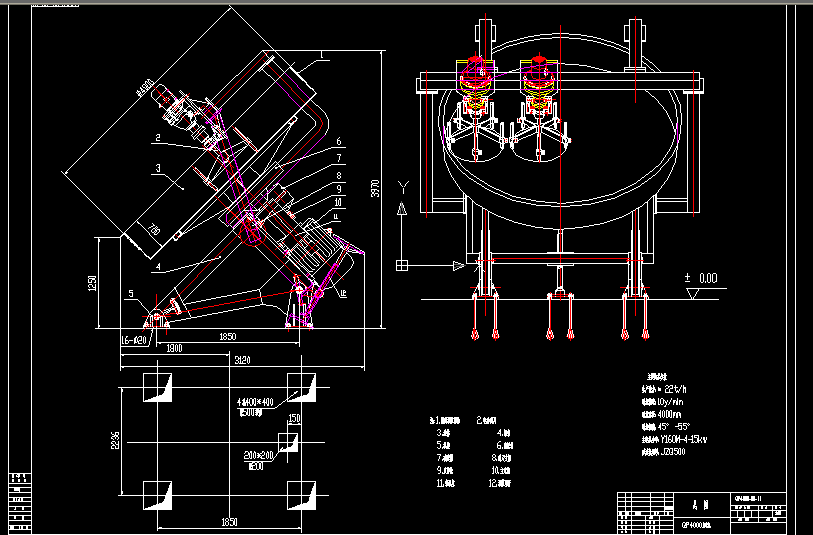Click the UCS origin square marker

[x=402, y=265]
